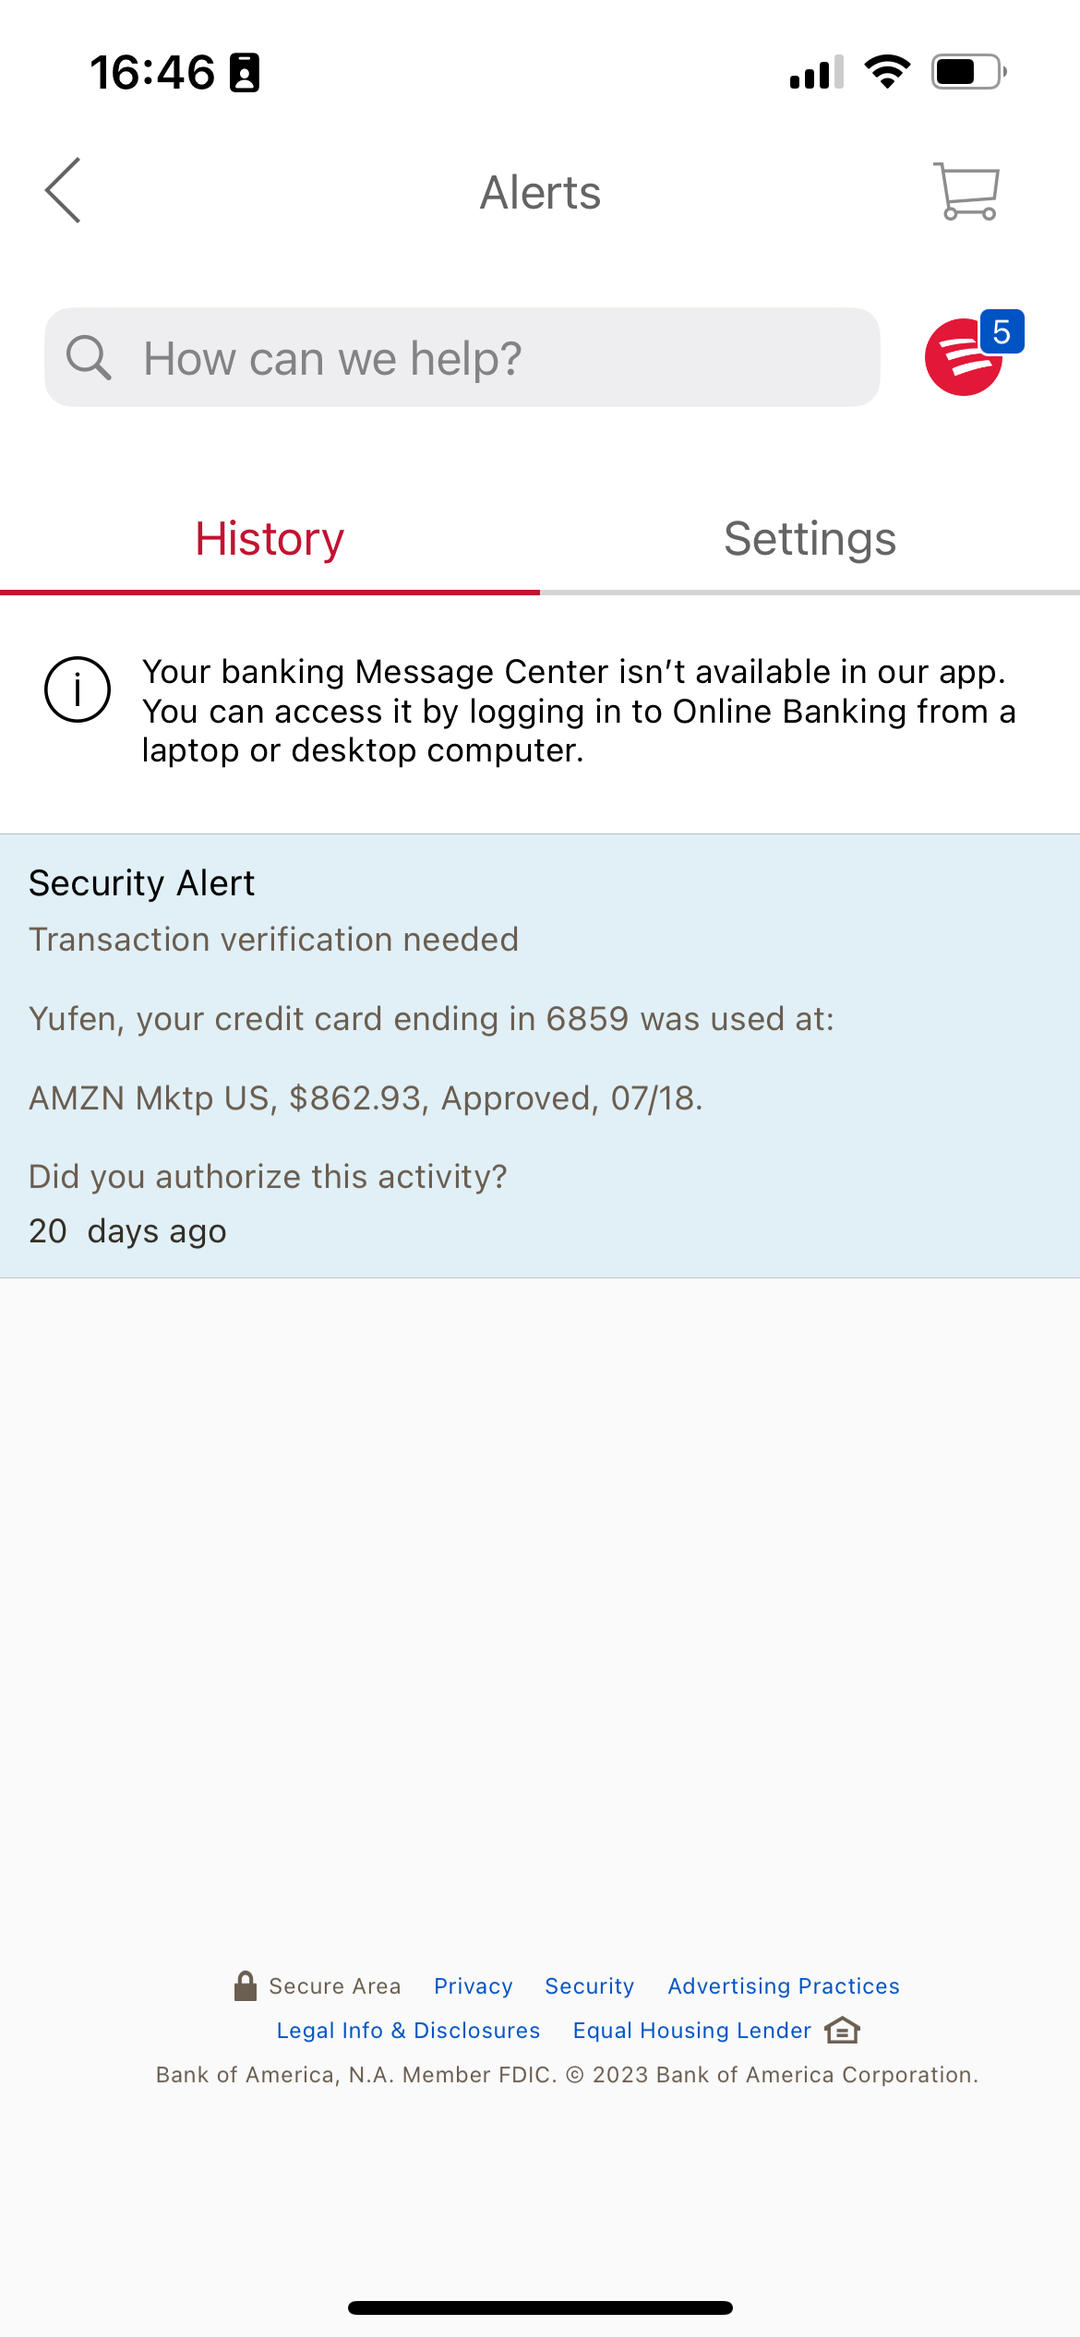
Task: Tap the Wi-Fi status icon
Action: (887, 72)
